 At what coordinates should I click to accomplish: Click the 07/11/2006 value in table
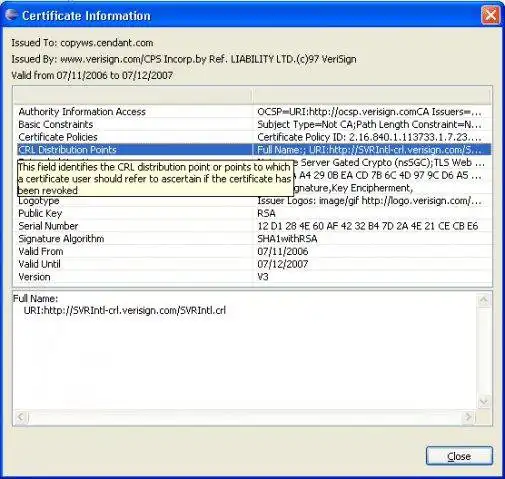click(x=282, y=251)
